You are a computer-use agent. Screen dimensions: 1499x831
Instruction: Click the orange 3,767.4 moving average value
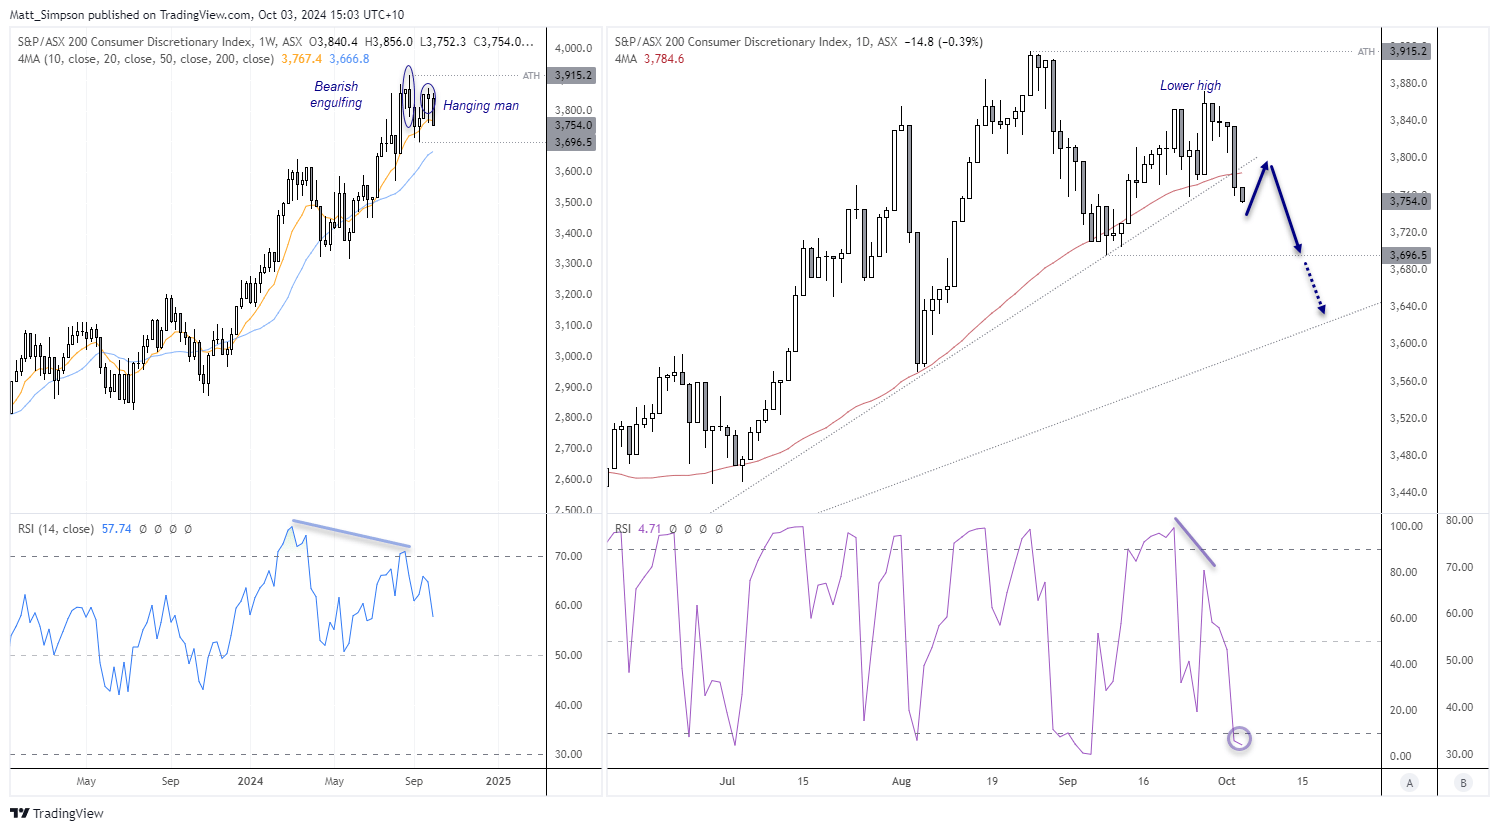pos(302,59)
